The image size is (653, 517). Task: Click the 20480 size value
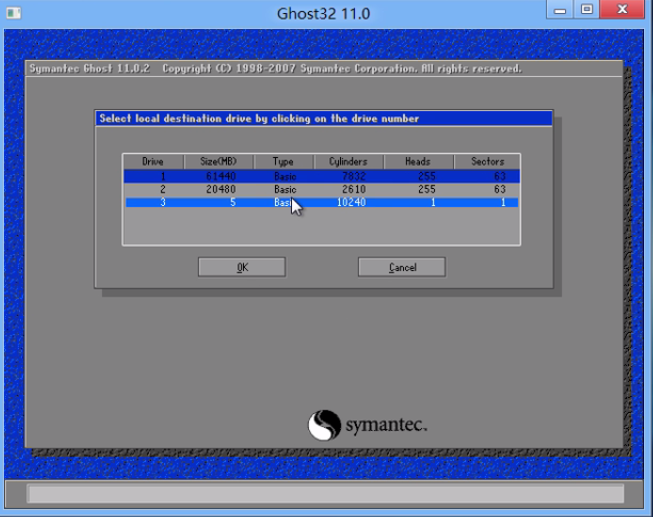click(x=221, y=190)
